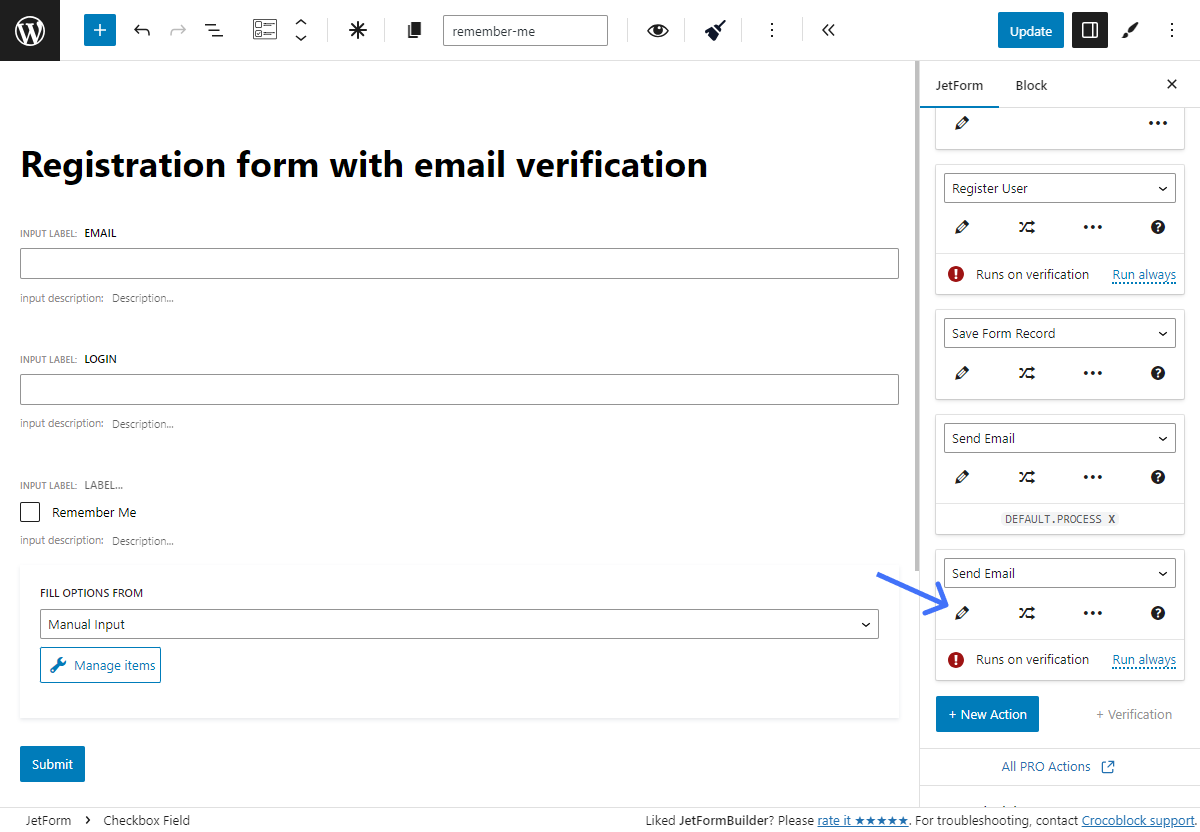Open the block inserter
The width and height of the screenshot is (1200, 832).
[99, 30]
